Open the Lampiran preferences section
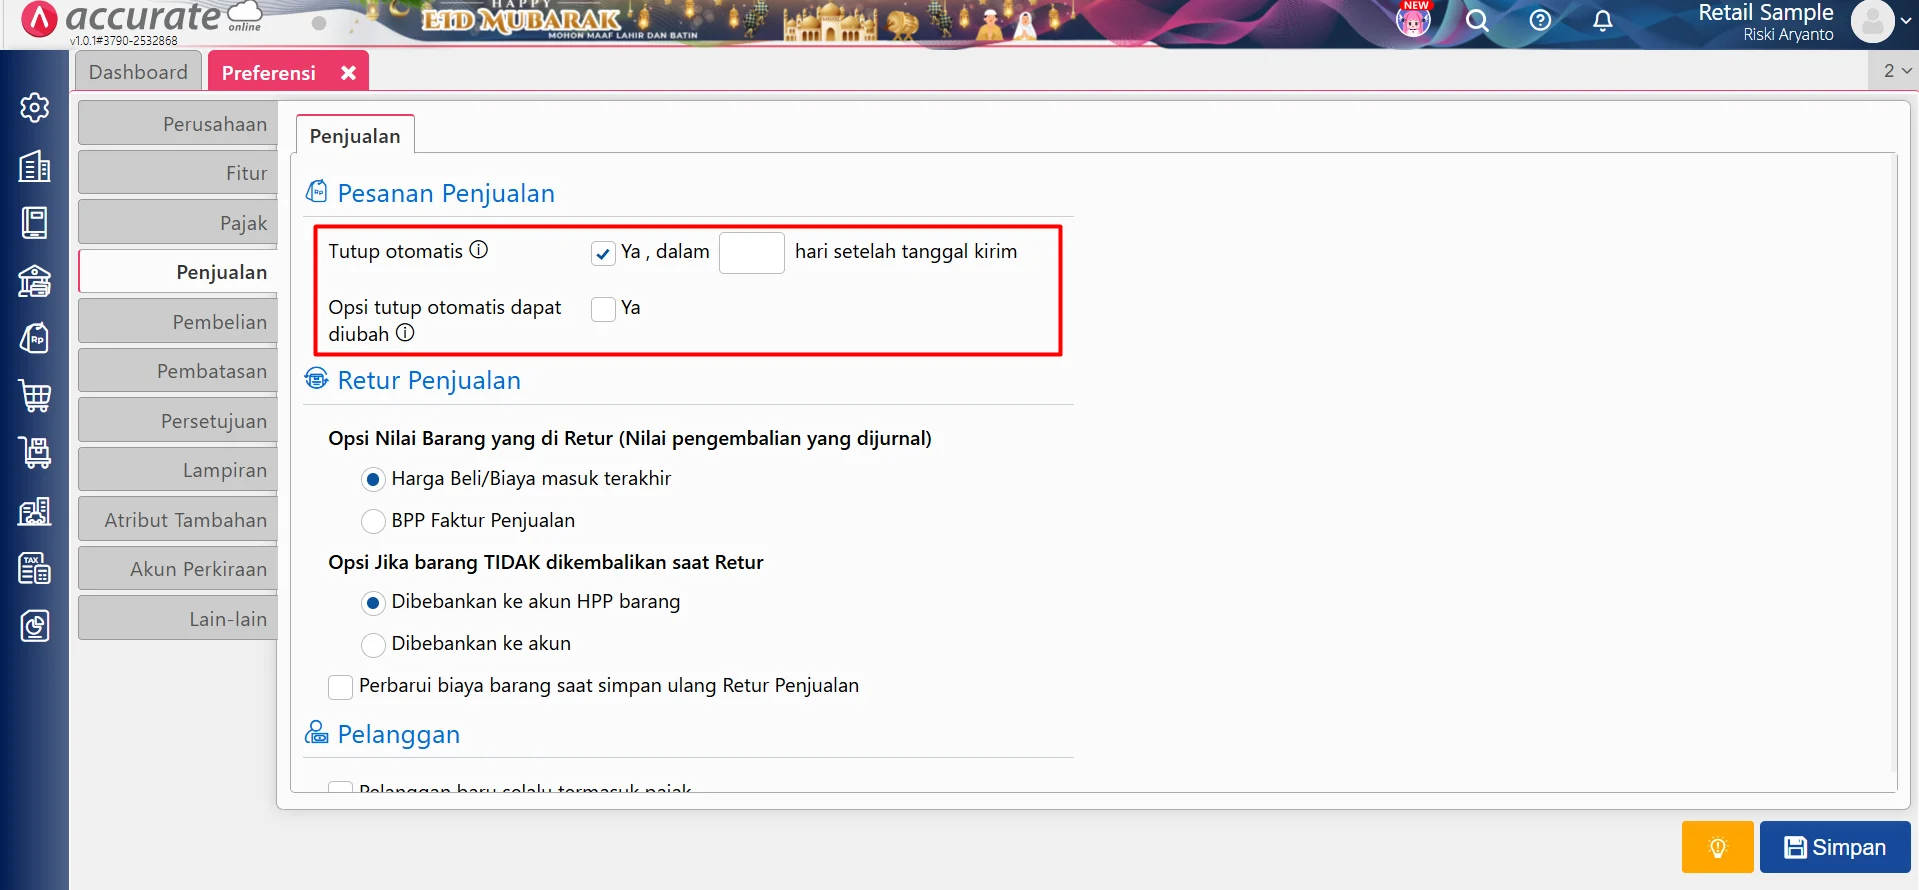Image resolution: width=1919 pixels, height=890 pixels. click(178, 470)
